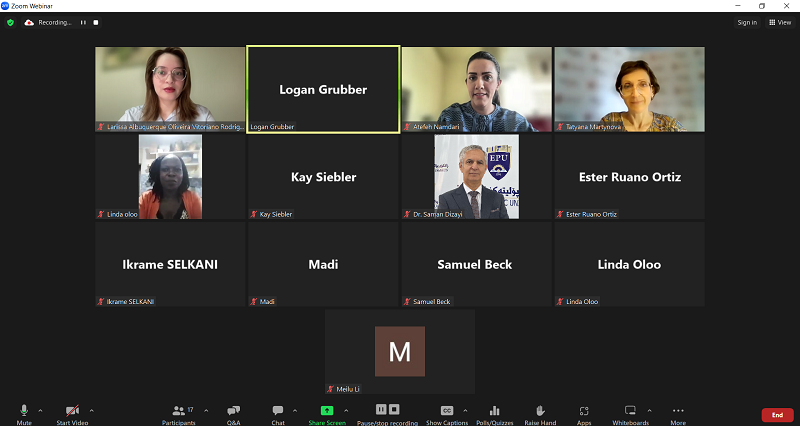Click the green Share Screen button
Image resolution: width=800 pixels, height=426 pixels.
[326, 411]
